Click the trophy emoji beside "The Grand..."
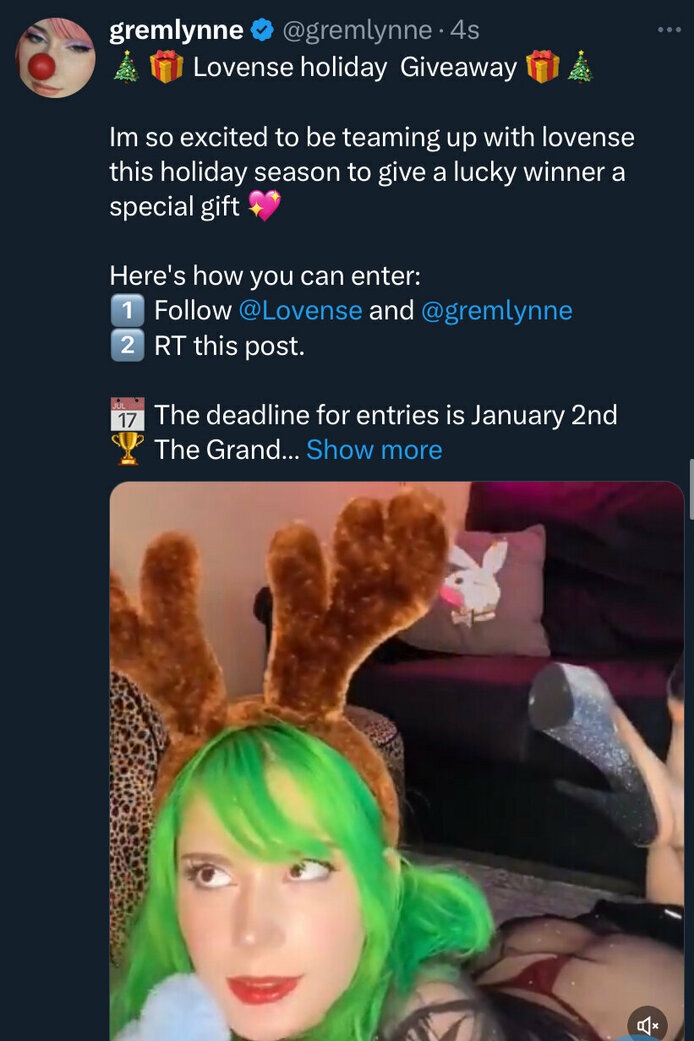Image resolution: width=694 pixels, height=1041 pixels. click(x=127, y=449)
